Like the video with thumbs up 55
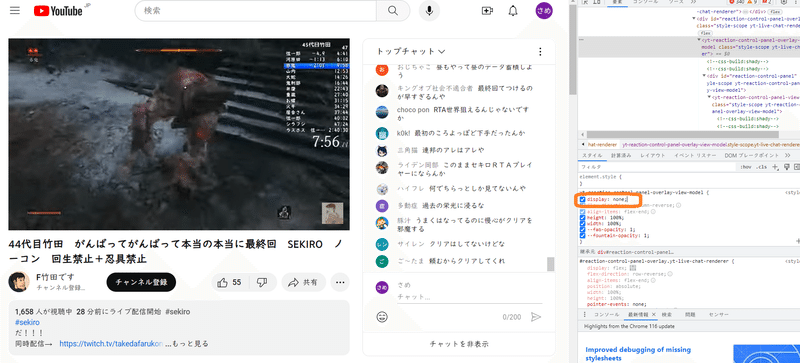 tap(229, 282)
